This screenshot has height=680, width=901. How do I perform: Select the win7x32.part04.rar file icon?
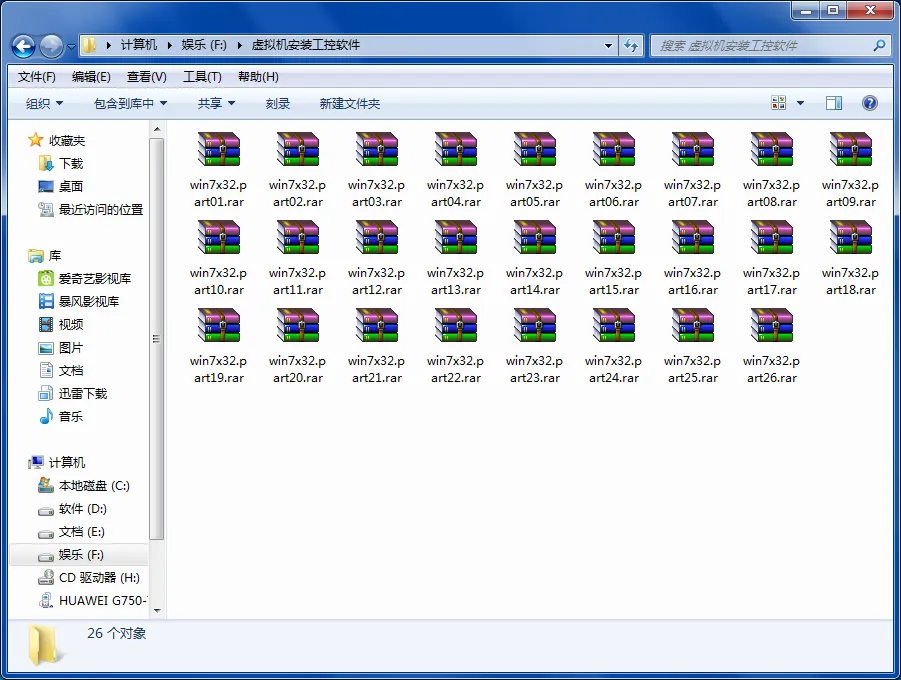[x=456, y=149]
